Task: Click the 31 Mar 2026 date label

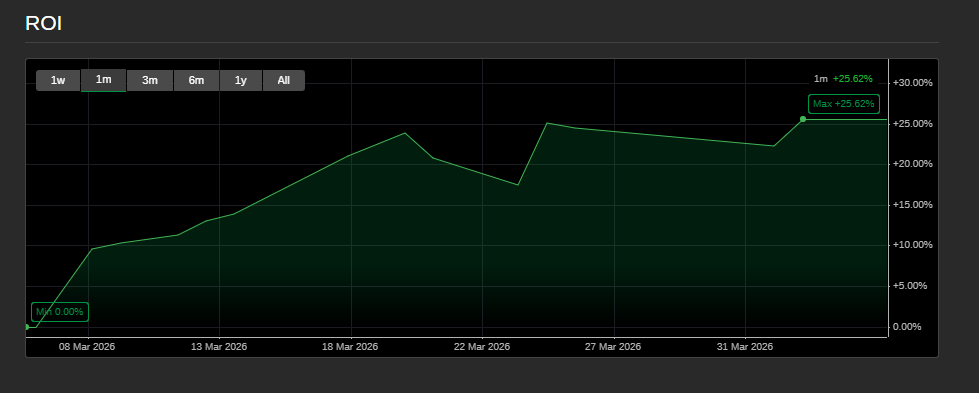Action: (745, 347)
